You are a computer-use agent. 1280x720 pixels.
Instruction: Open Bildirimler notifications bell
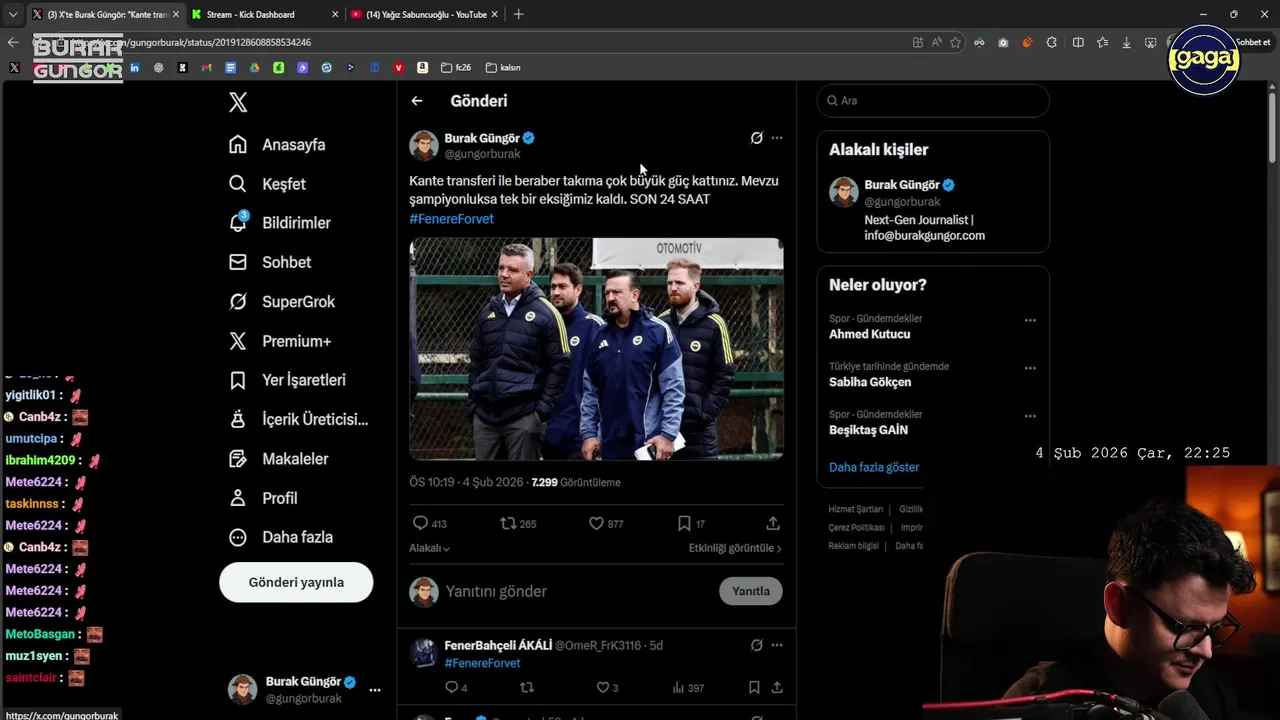(238, 222)
